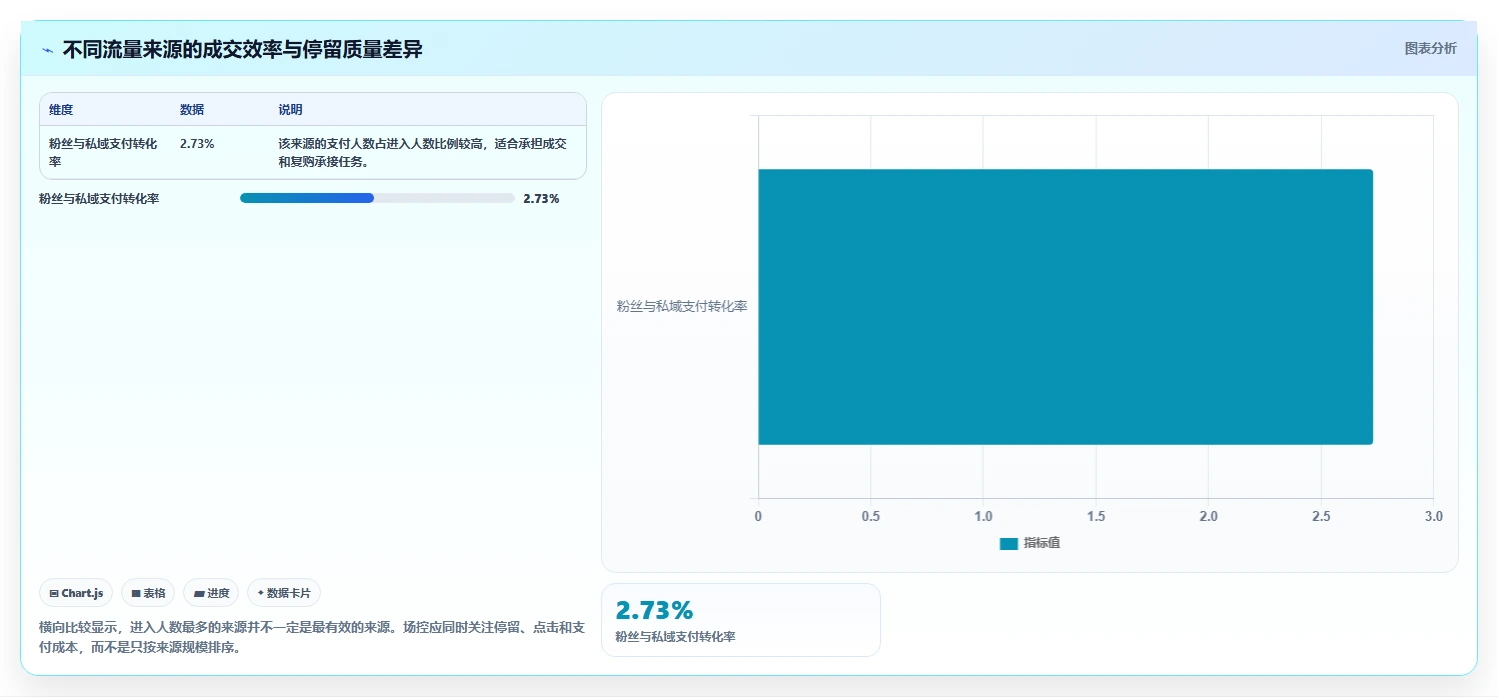
Task: Select the 数据卡片 tag chip
Action: (284, 593)
